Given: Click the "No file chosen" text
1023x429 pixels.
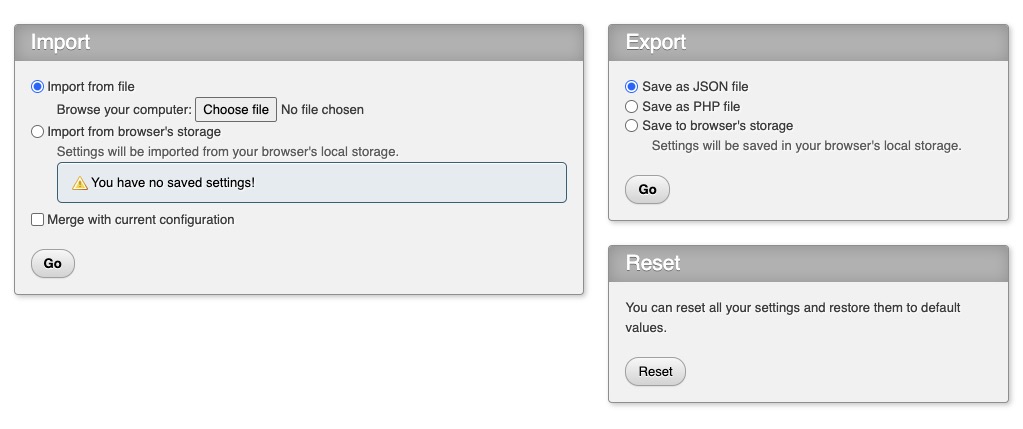Looking at the screenshot, I should (322, 110).
